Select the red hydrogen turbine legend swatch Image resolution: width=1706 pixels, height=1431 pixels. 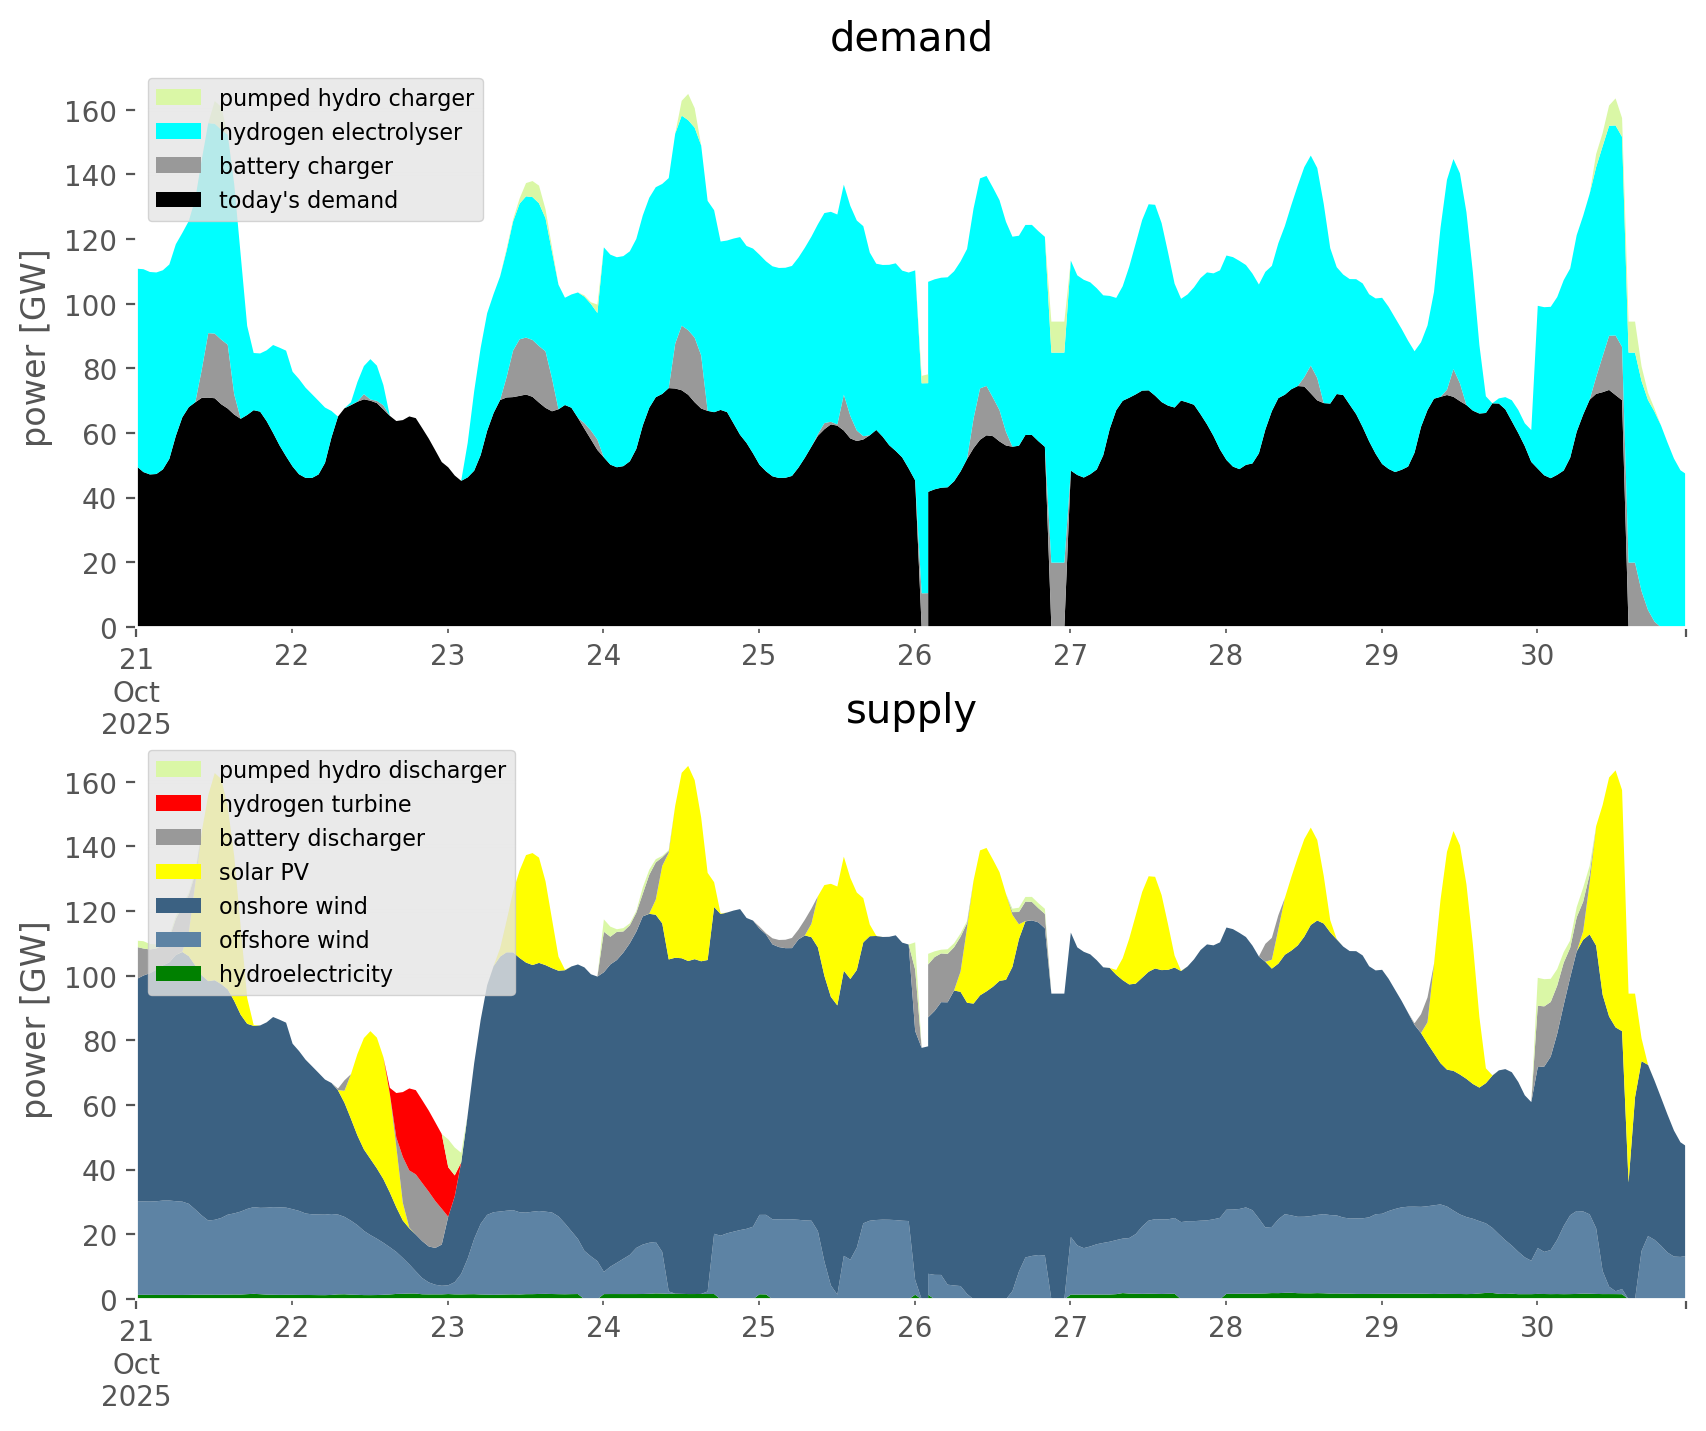[x=179, y=804]
